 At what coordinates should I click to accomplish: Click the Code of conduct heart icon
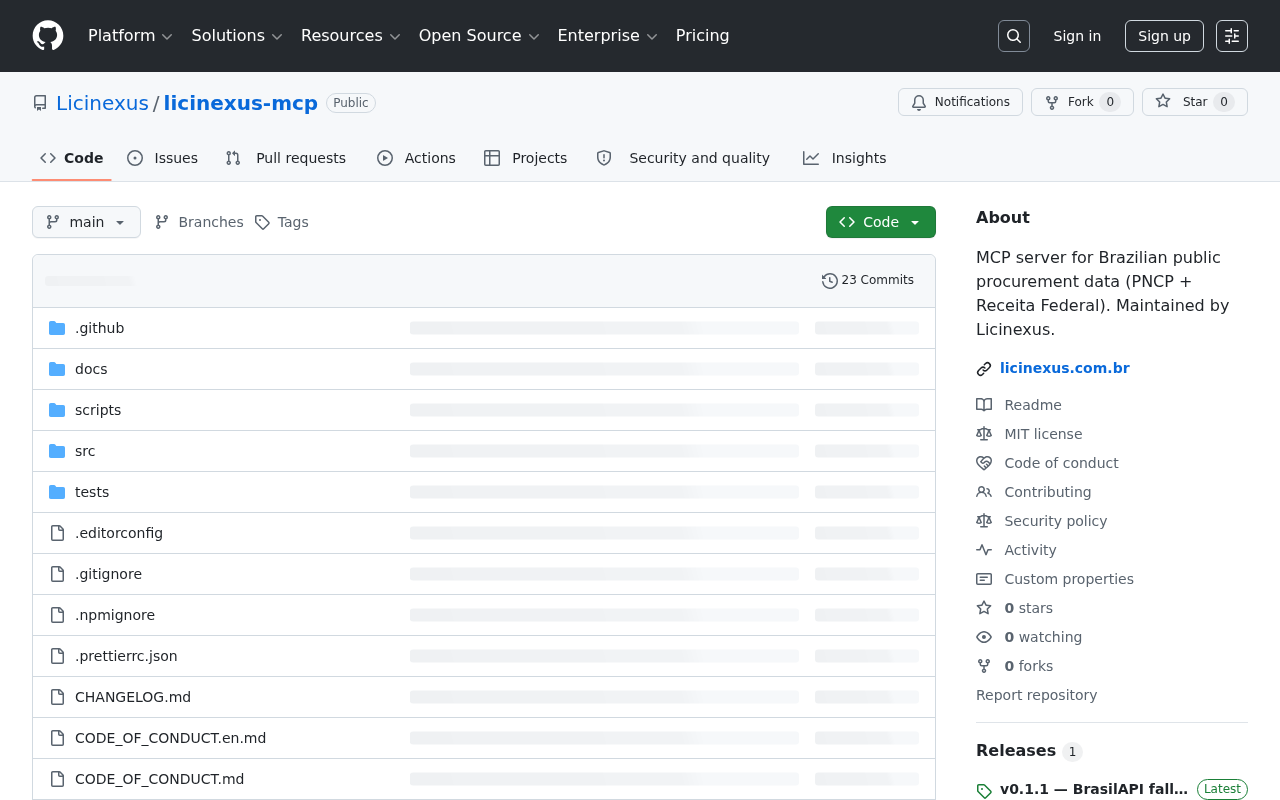pyautogui.click(x=984, y=463)
